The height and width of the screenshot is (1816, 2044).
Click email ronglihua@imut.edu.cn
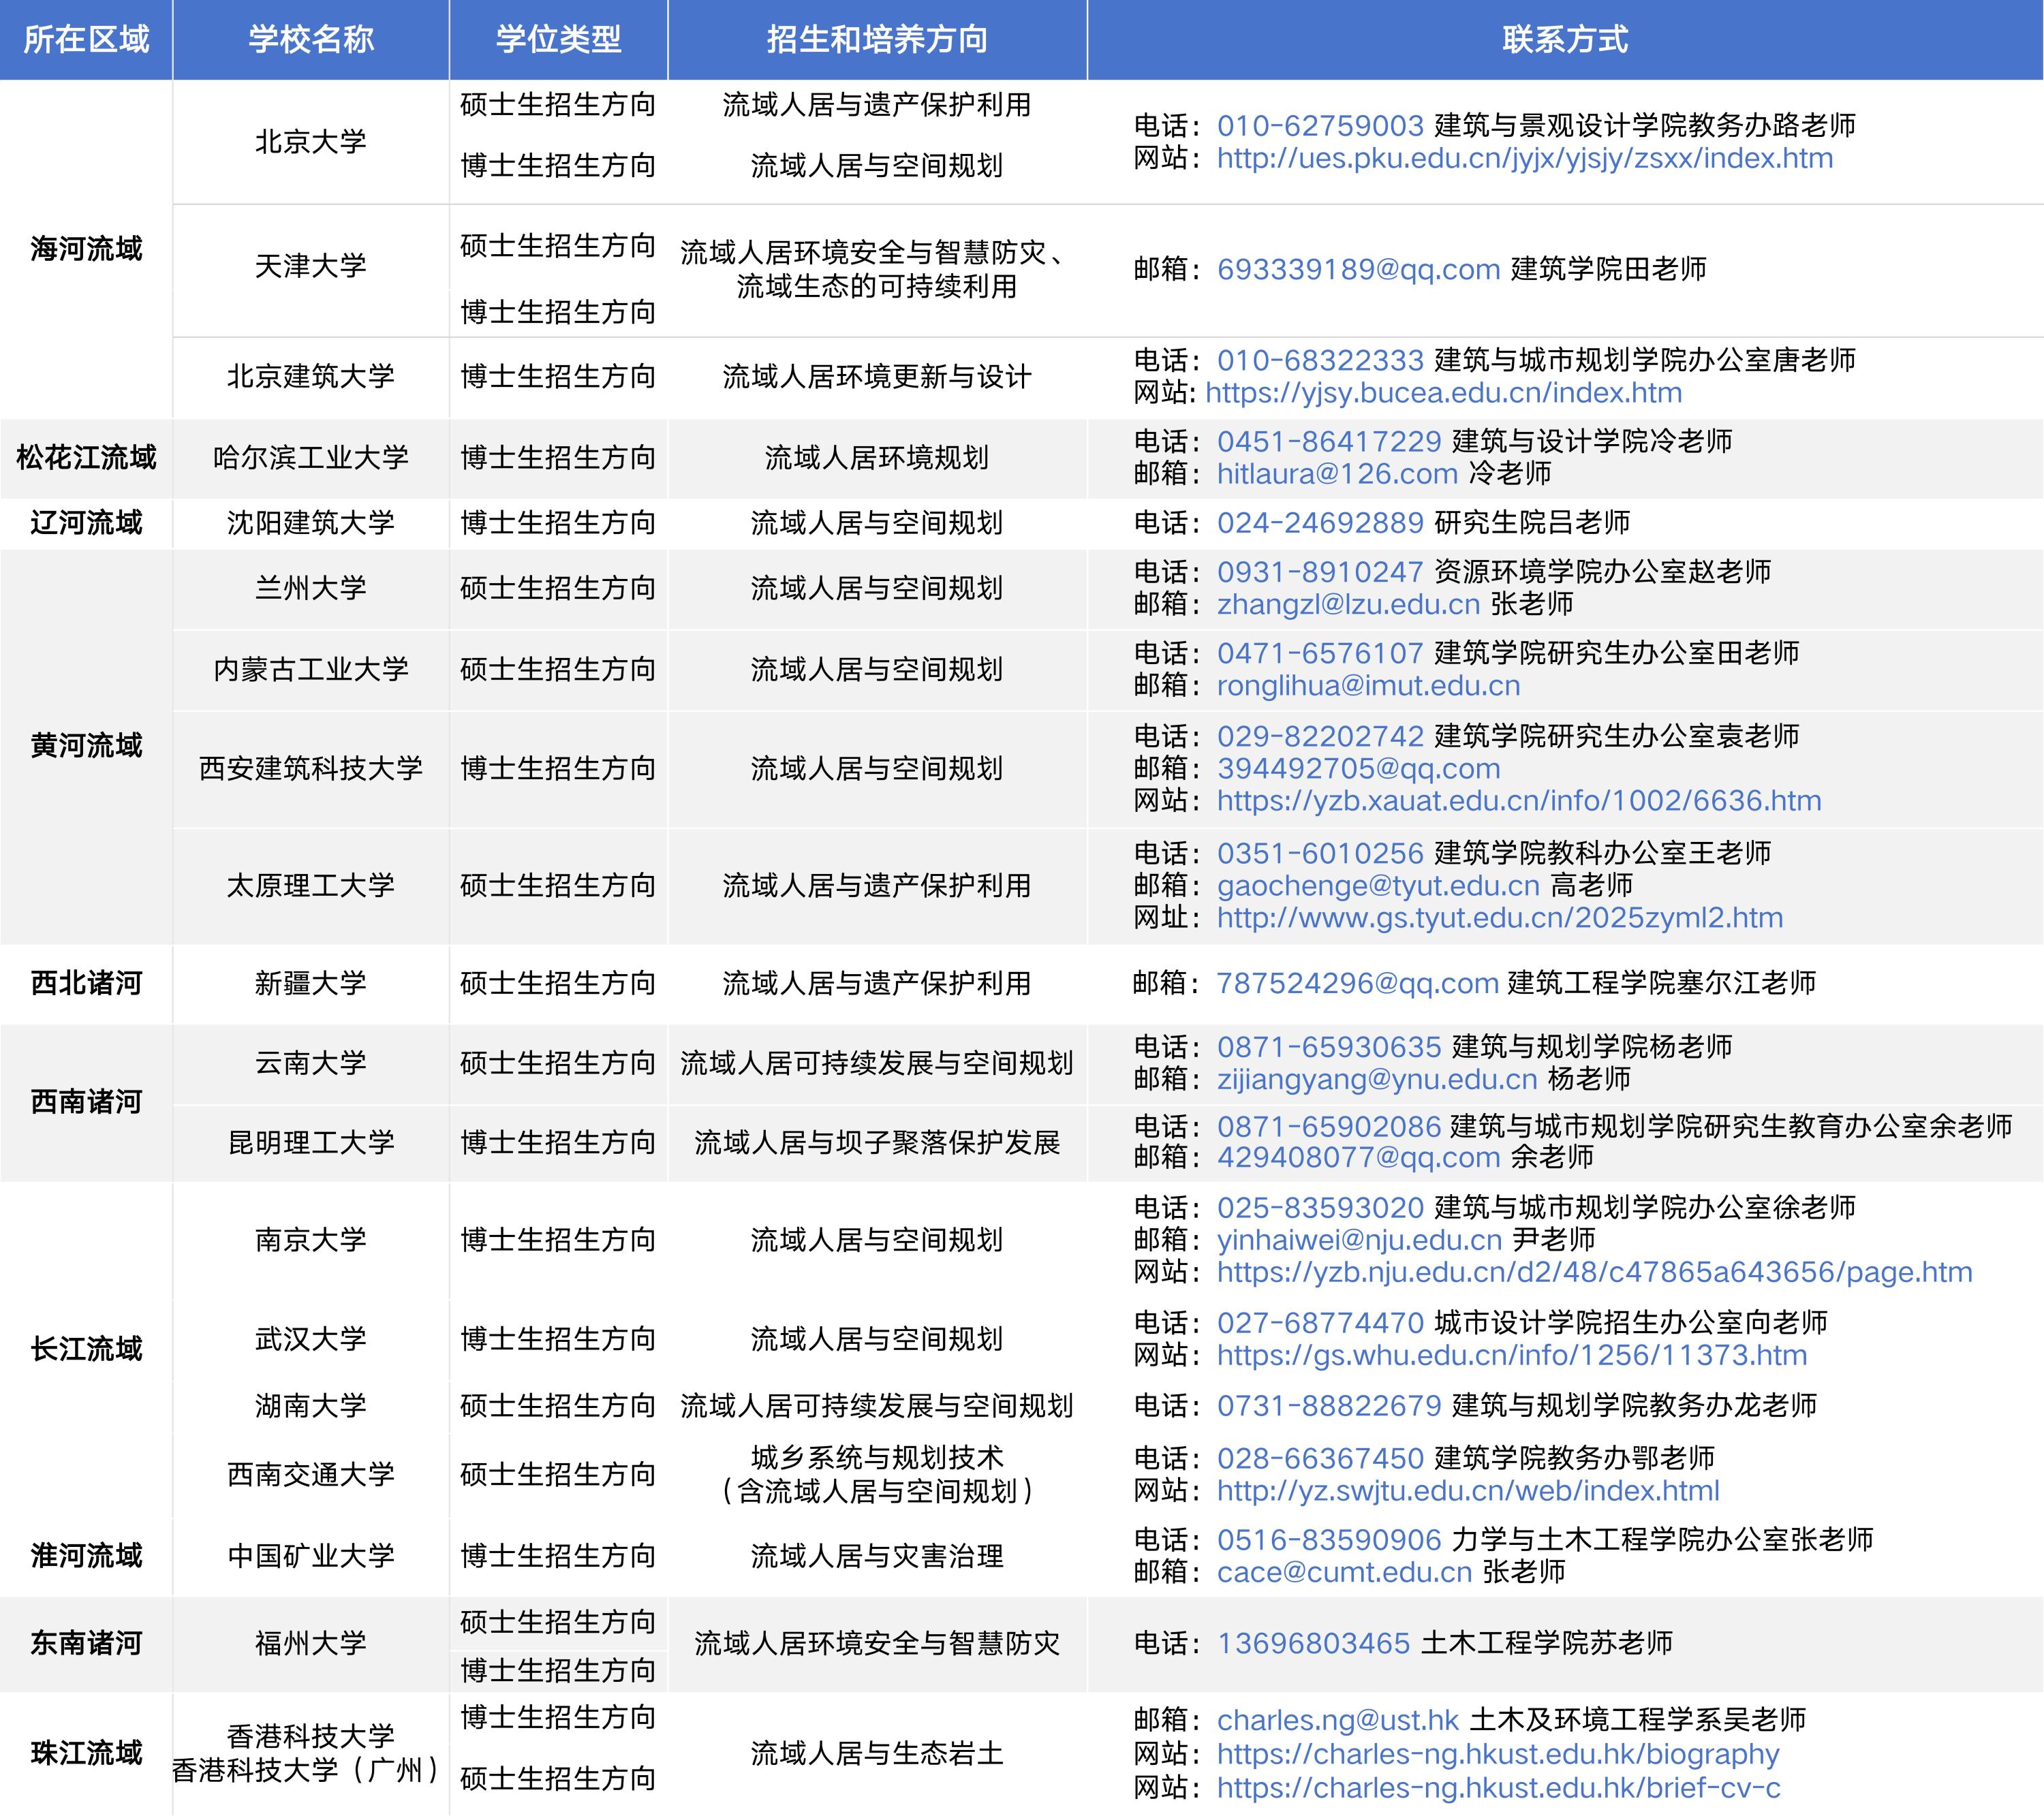click(1368, 685)
